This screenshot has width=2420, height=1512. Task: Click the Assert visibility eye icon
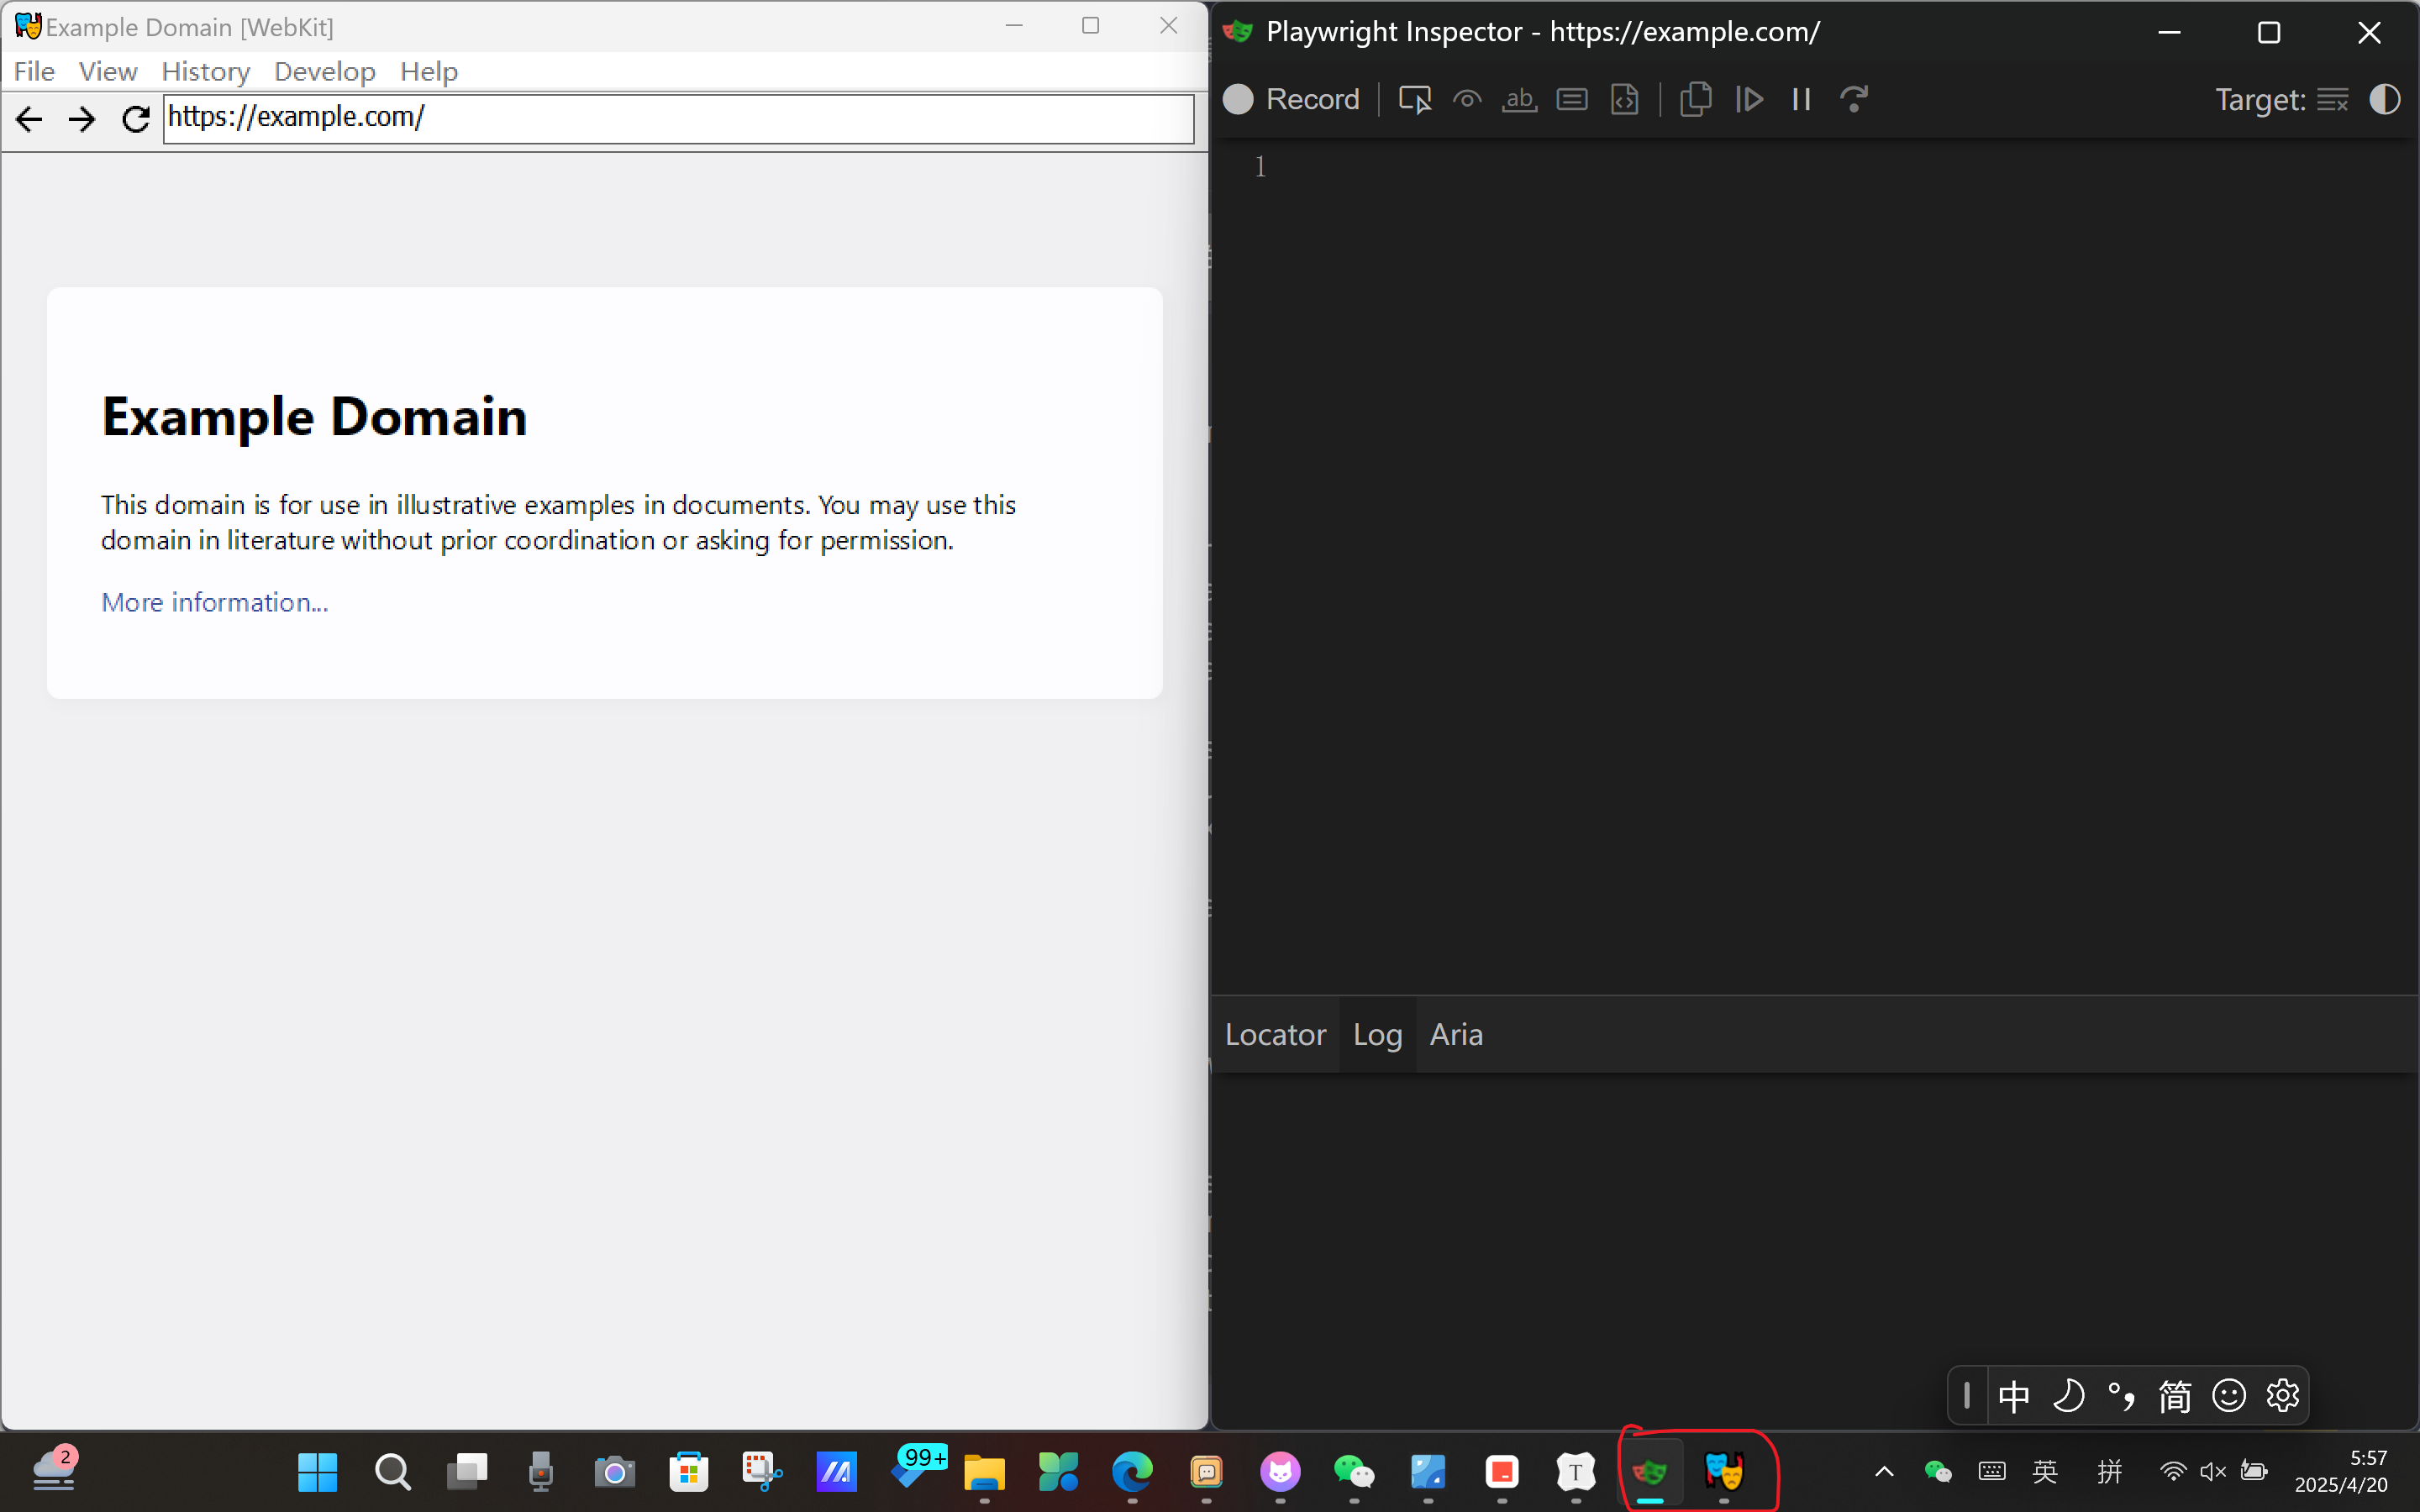[1467, 99]
